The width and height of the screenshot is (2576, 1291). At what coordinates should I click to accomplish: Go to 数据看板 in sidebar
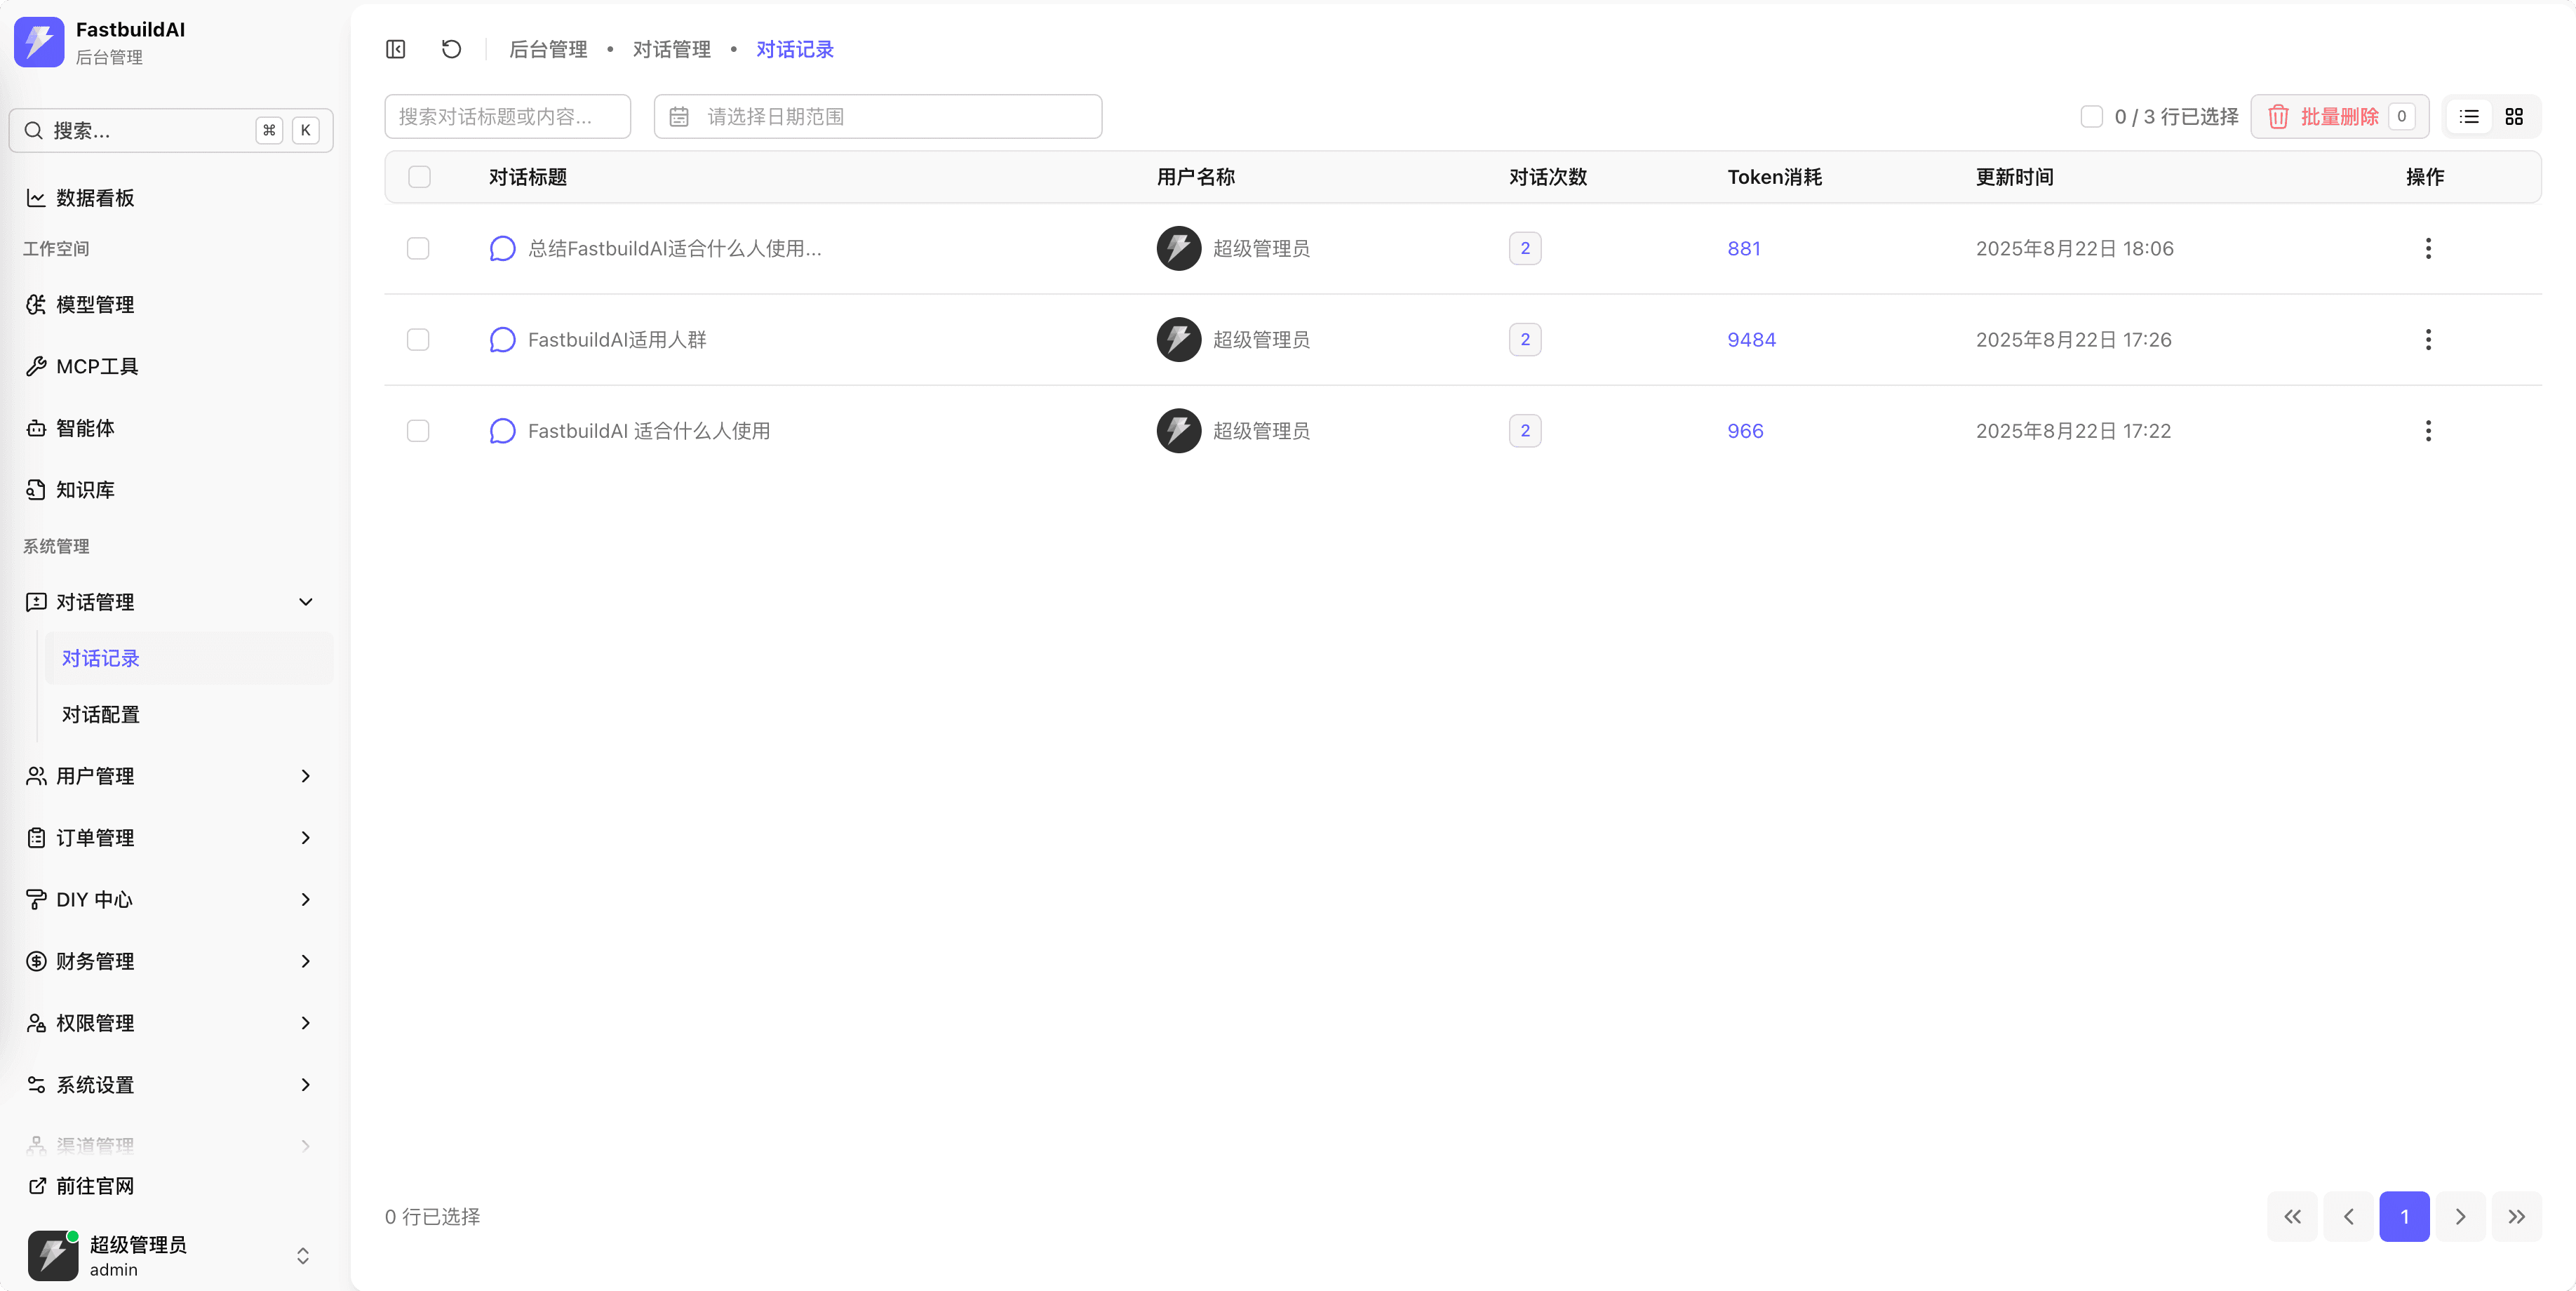coord(95,198)
